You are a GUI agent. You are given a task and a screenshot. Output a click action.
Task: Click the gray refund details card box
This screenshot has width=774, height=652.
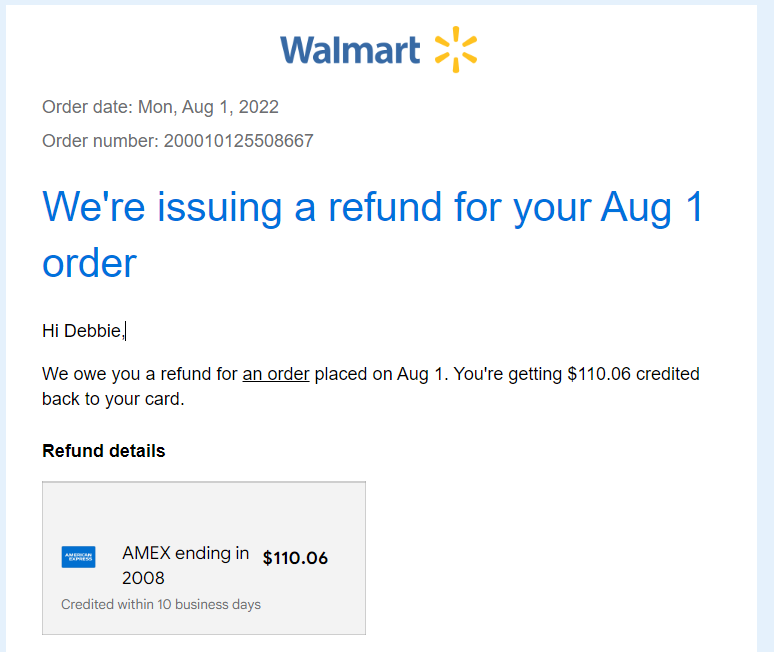click(204, 558)
